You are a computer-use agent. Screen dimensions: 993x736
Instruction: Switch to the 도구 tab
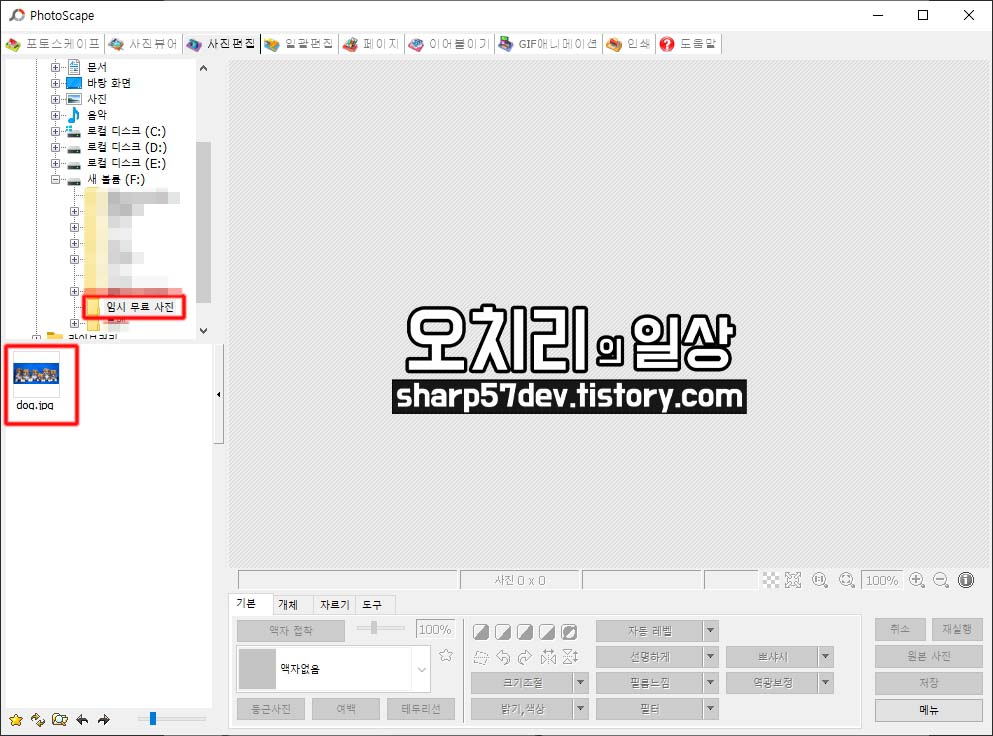tap(372, 605)
